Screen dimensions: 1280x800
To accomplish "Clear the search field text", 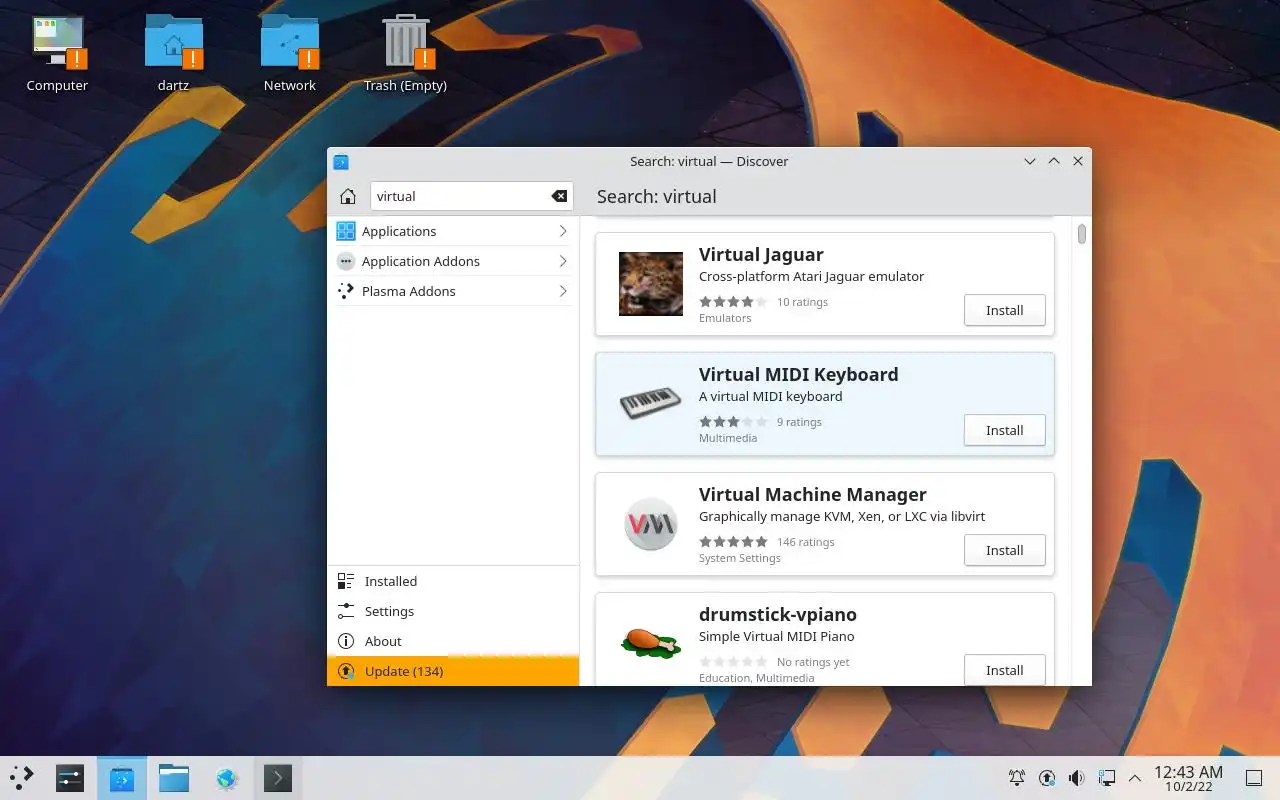I will pos(559,196).
